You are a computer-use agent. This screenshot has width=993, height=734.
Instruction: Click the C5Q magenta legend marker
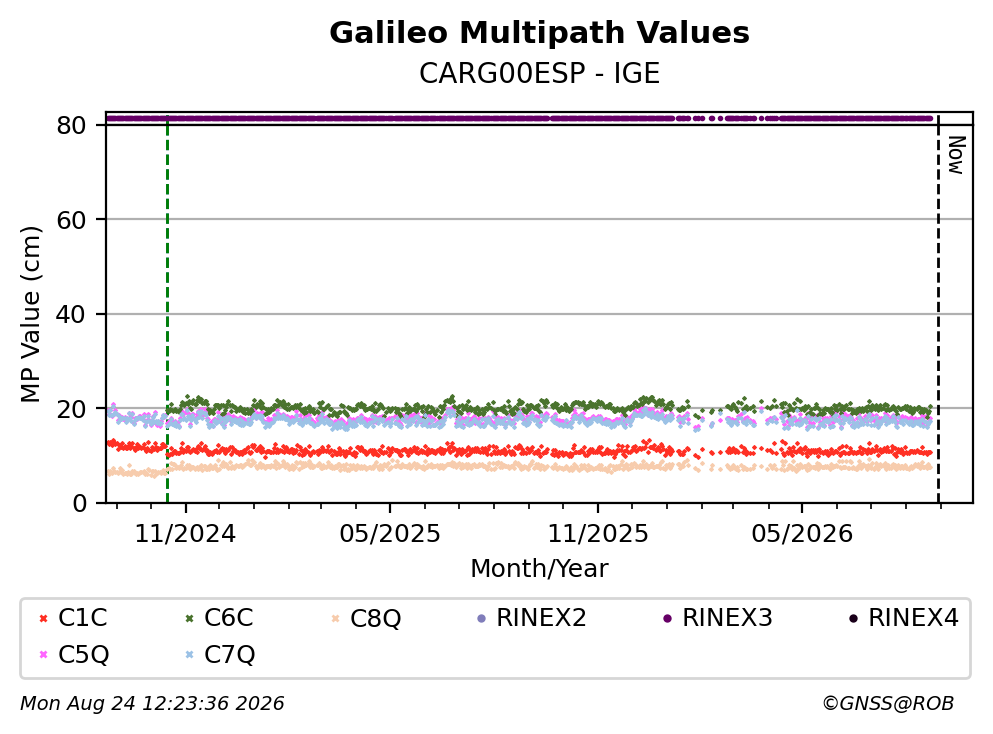[x=43, y=655]
